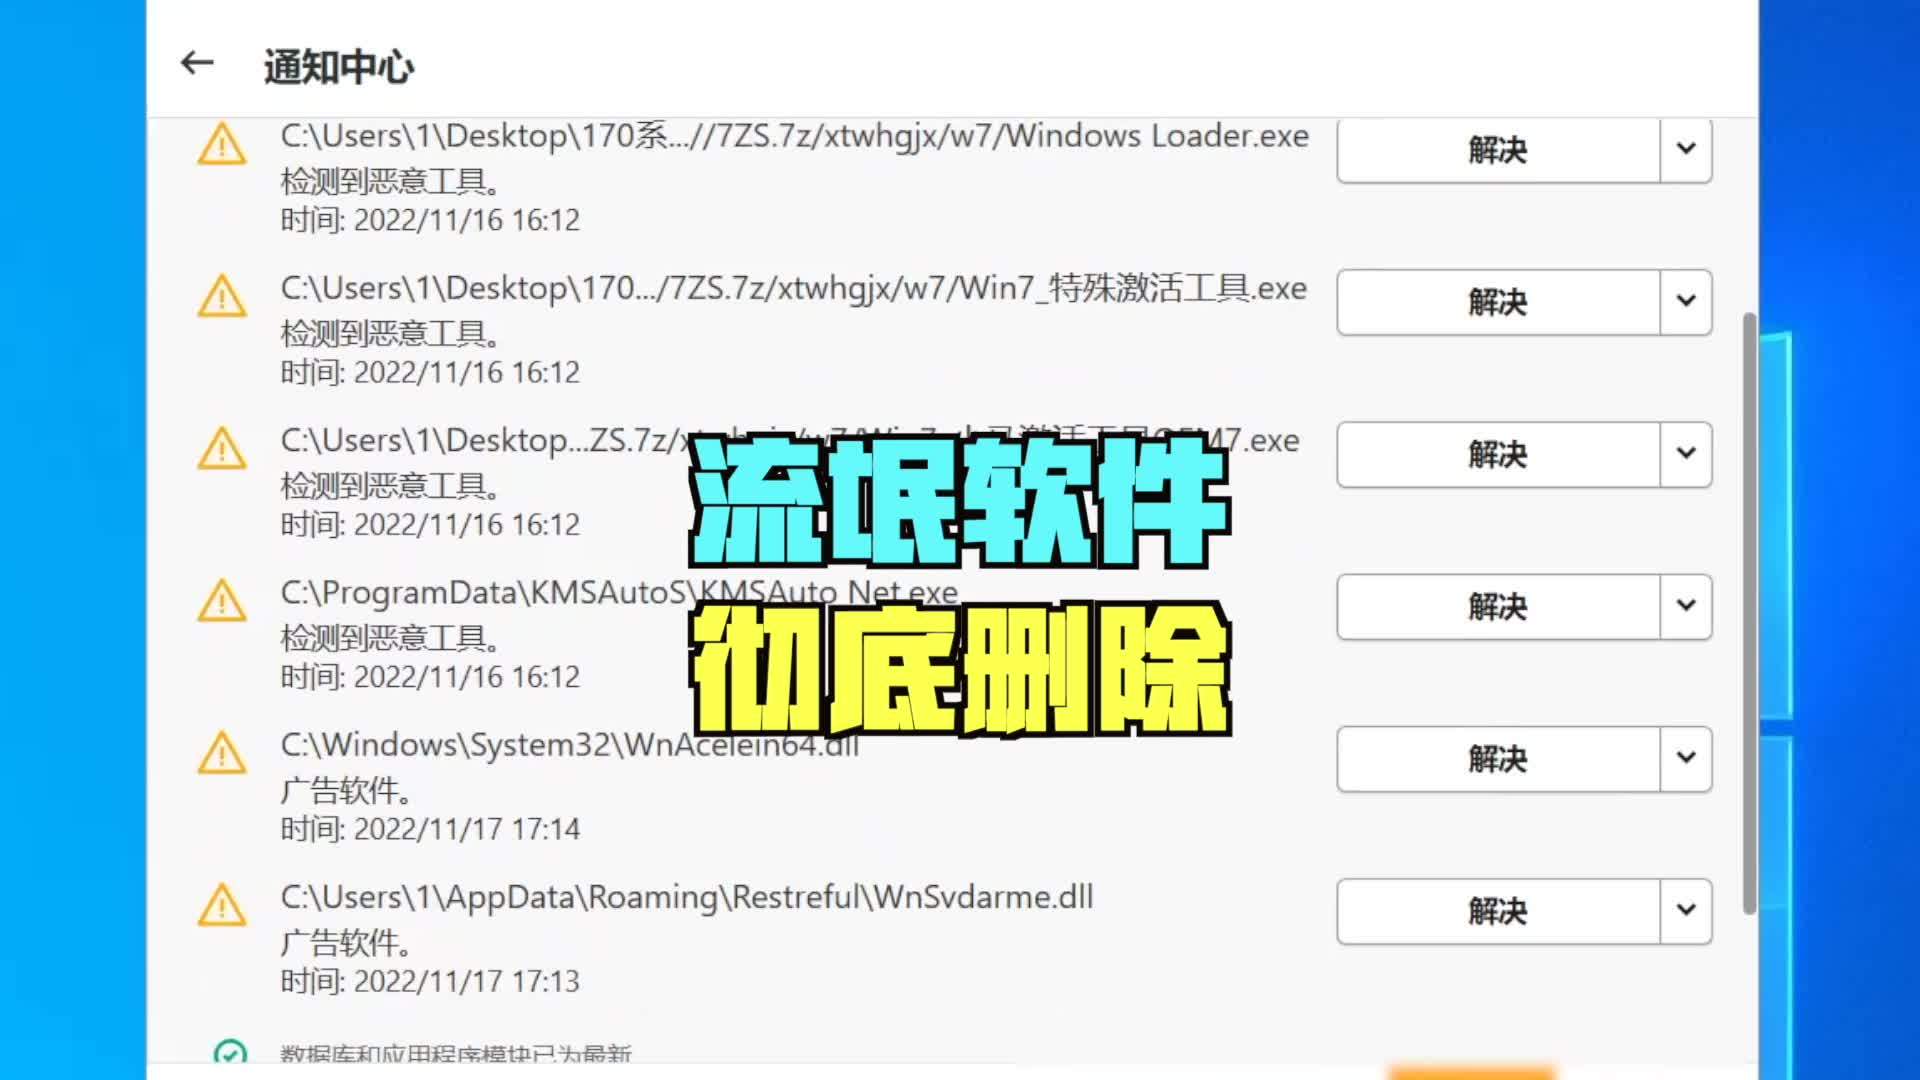Click the green checkmark database status icon
Image resolution: width=1920 pixels, height=1080 pixels.
click(230, 1053)
